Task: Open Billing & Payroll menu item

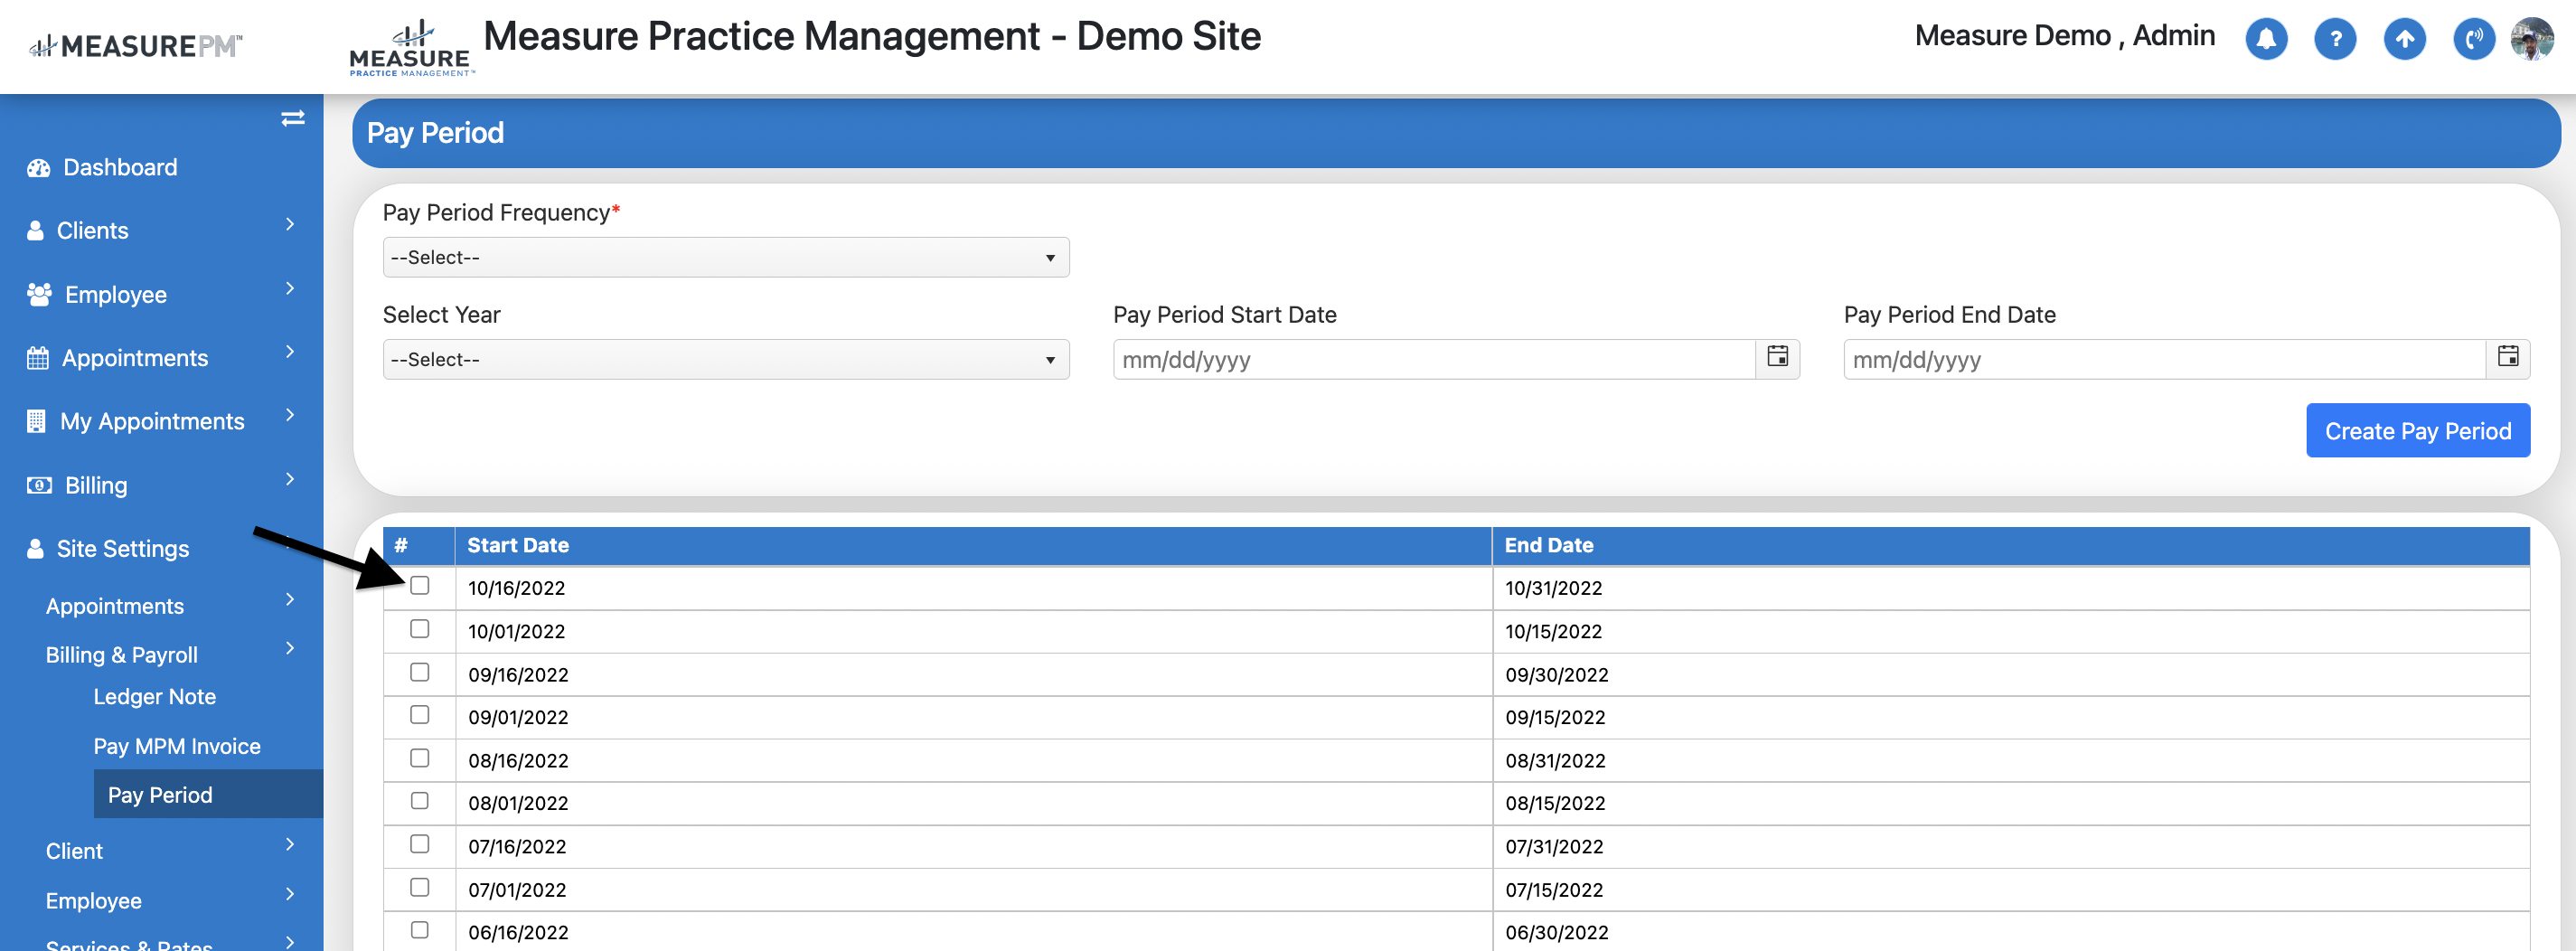Action: click(122, 655)
